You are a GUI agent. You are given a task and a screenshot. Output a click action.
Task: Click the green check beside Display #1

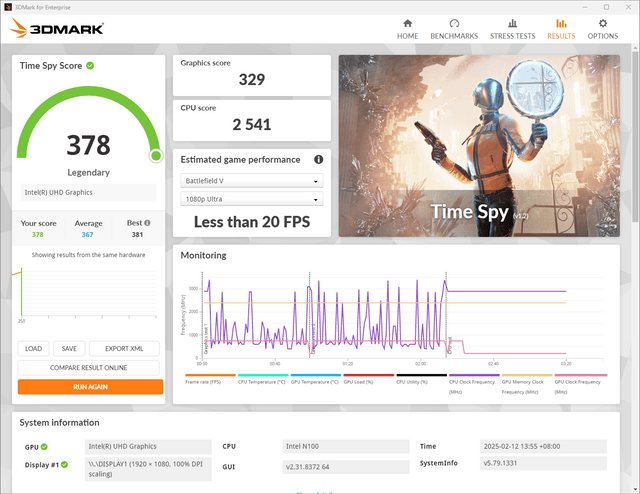point(64,465)
